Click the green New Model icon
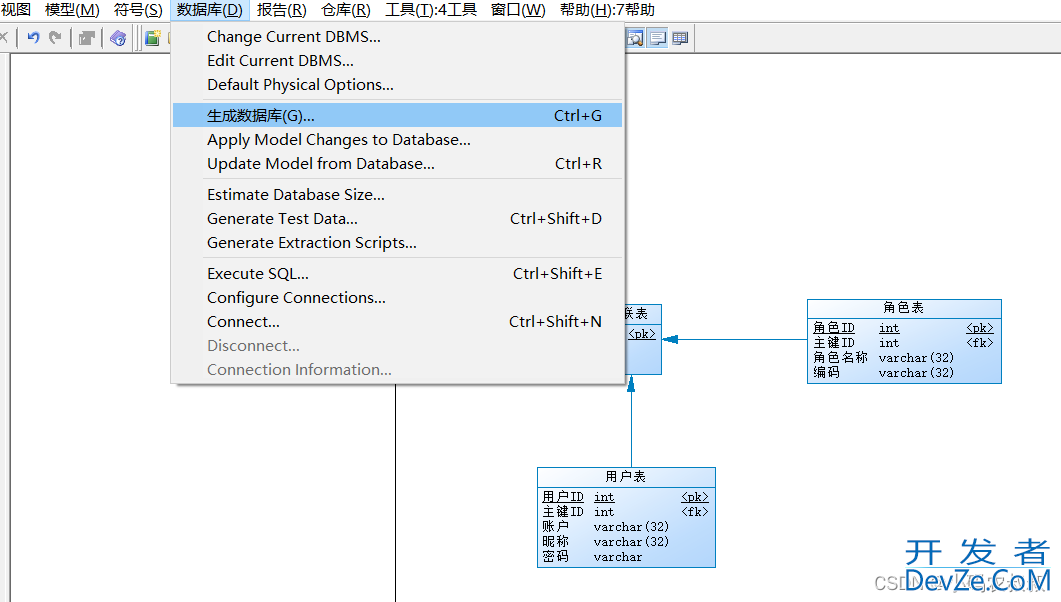 click(153, 38)
